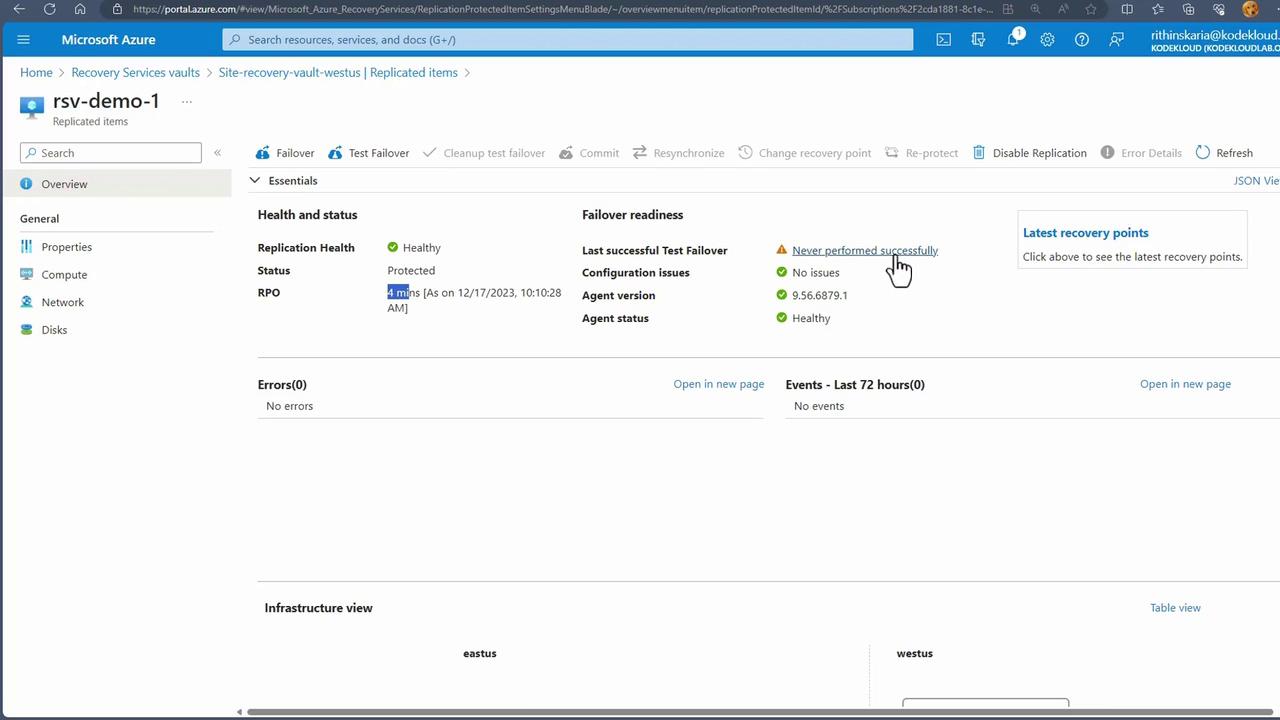
Task: Collapse the Essentials section
Action: (255, 181)
